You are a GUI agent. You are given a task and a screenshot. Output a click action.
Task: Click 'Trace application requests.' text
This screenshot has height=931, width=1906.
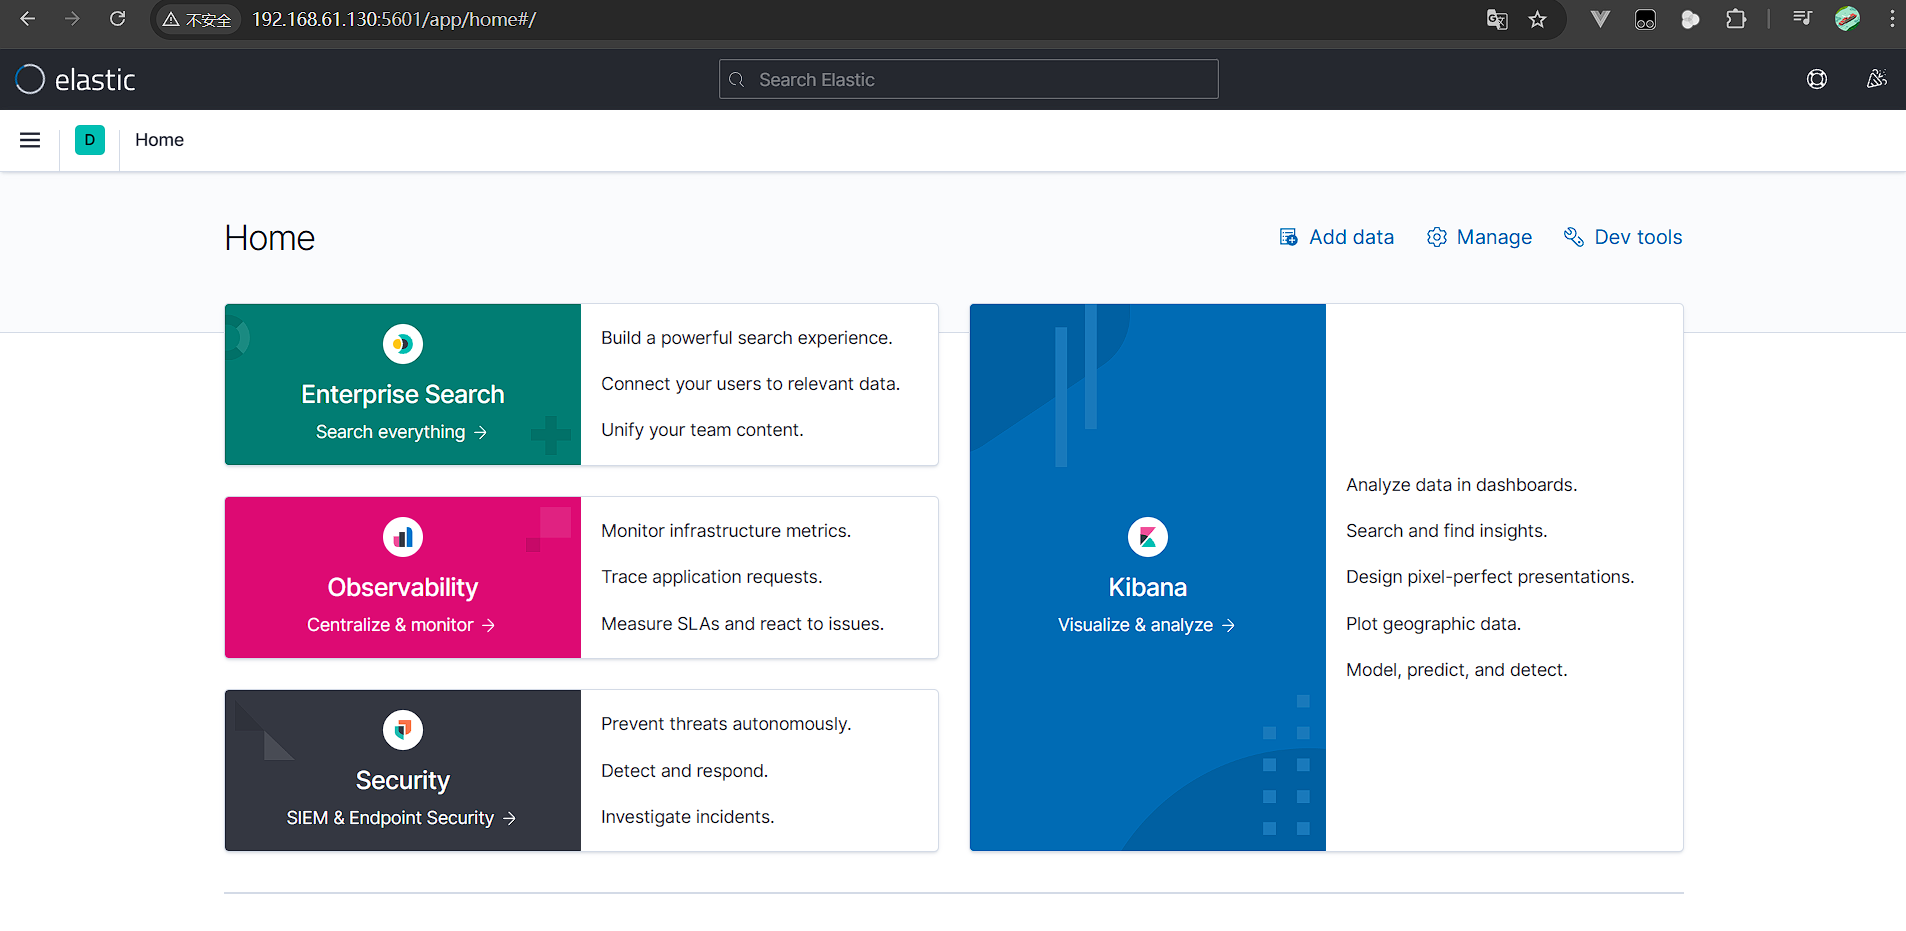point(712,577)
